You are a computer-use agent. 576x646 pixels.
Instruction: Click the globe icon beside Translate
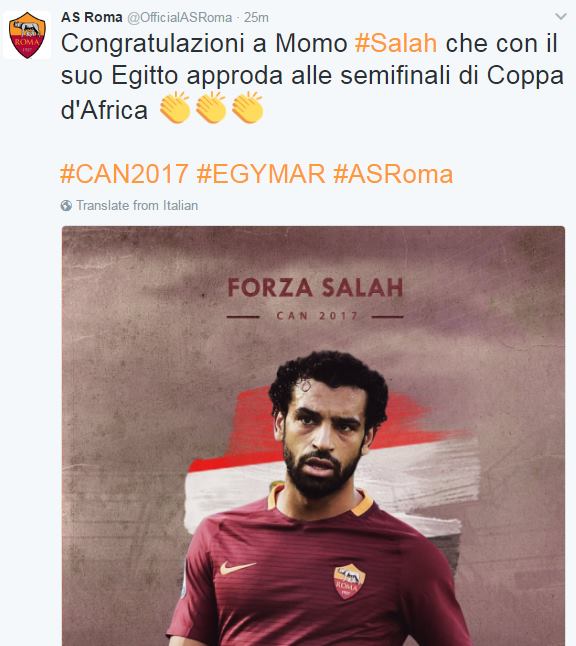(66, 206)
